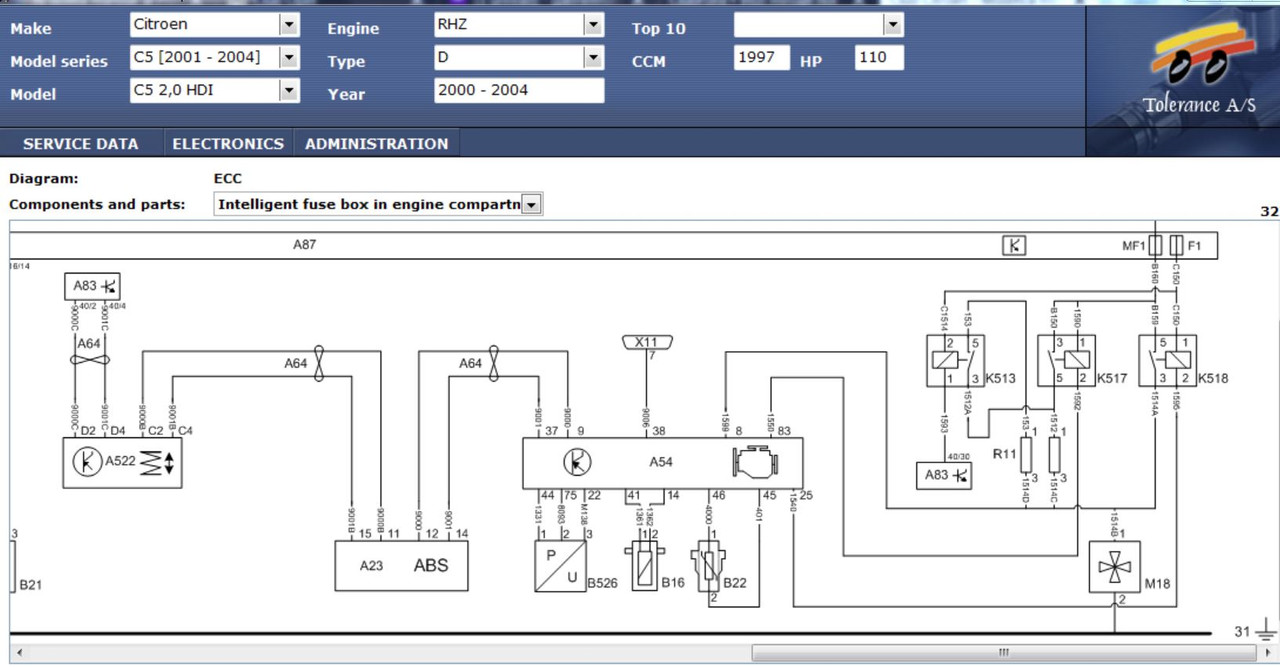1280x667 pixels.
Task: Open the ADMINISTRATION tab
Action: (x=376, y=143)
